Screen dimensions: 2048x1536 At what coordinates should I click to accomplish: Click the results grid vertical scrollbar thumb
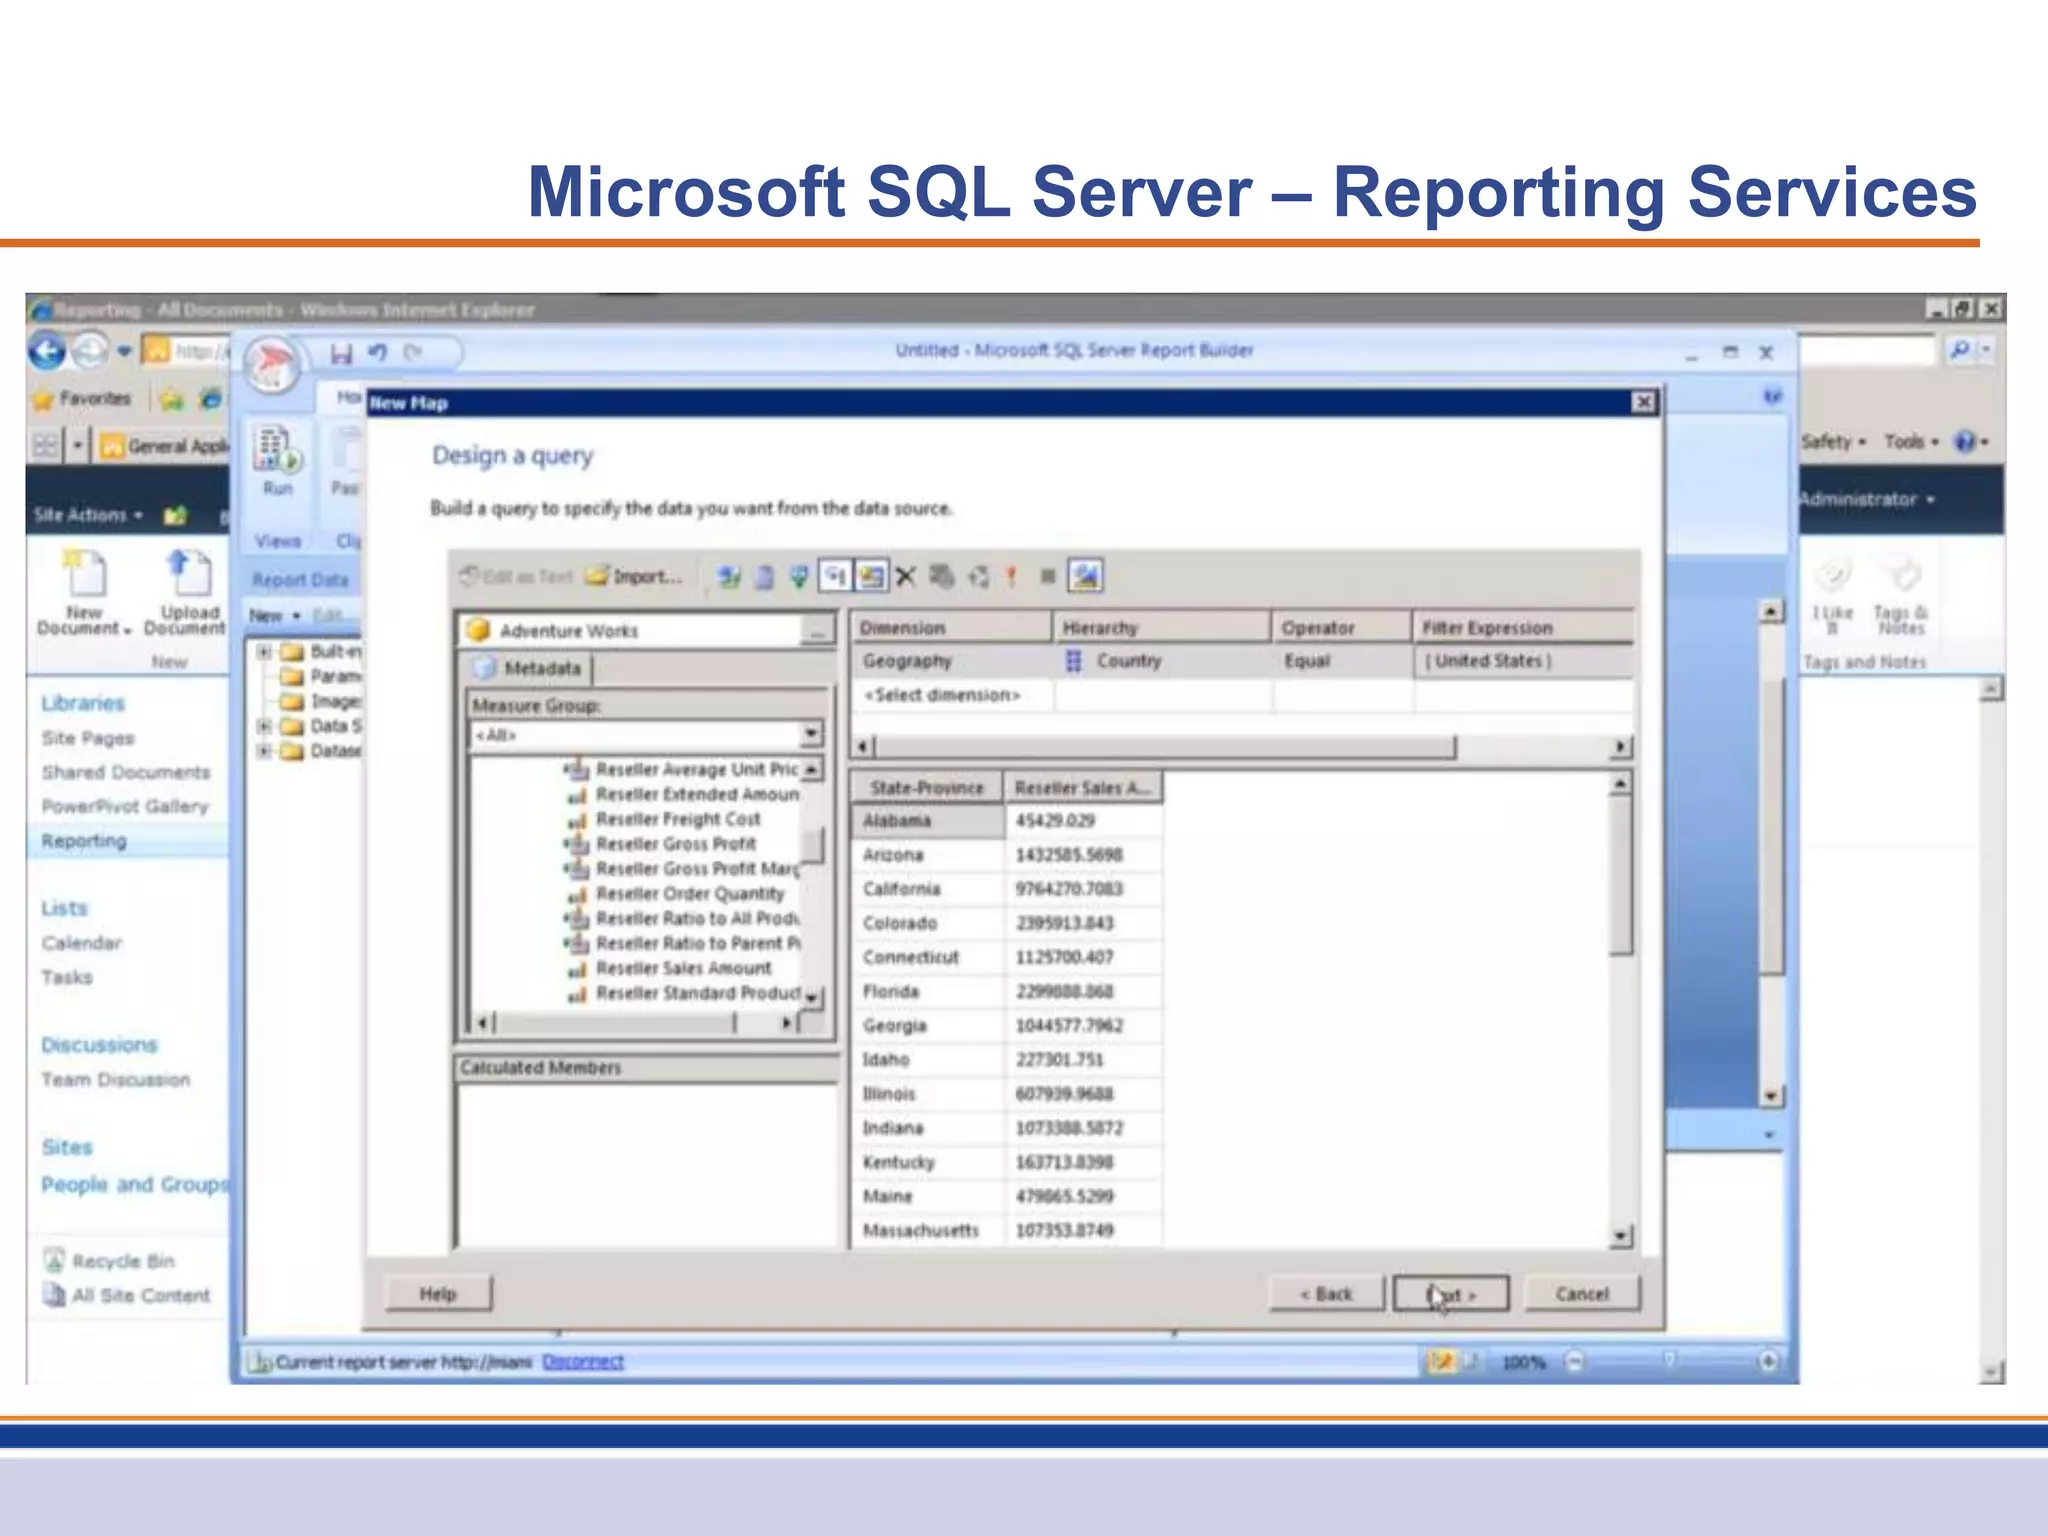click(1621, 877)
